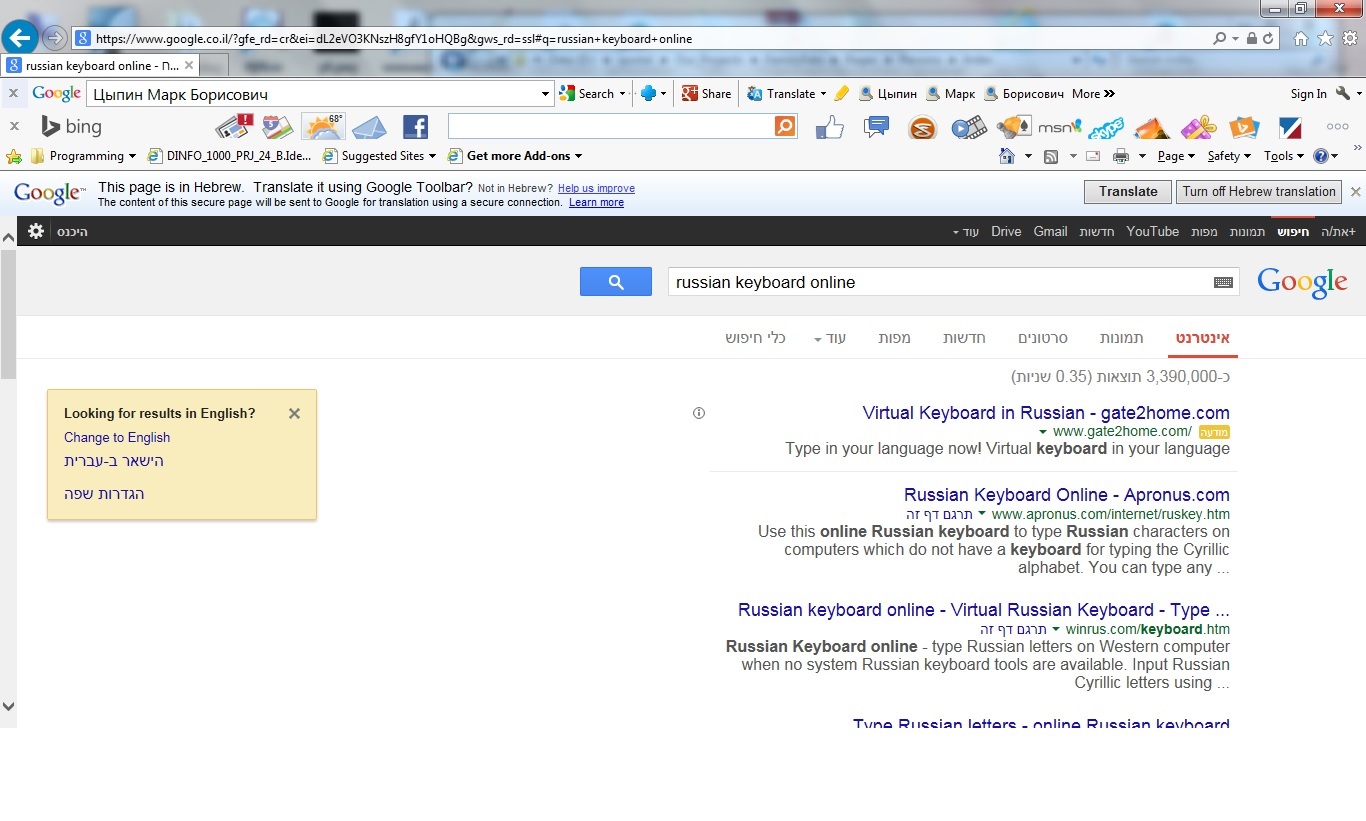Open the Google Toolbar Search dropdown arrow
Viewport: 1366px width, 821px height.
pyautogui.click(x=622, y=93)
